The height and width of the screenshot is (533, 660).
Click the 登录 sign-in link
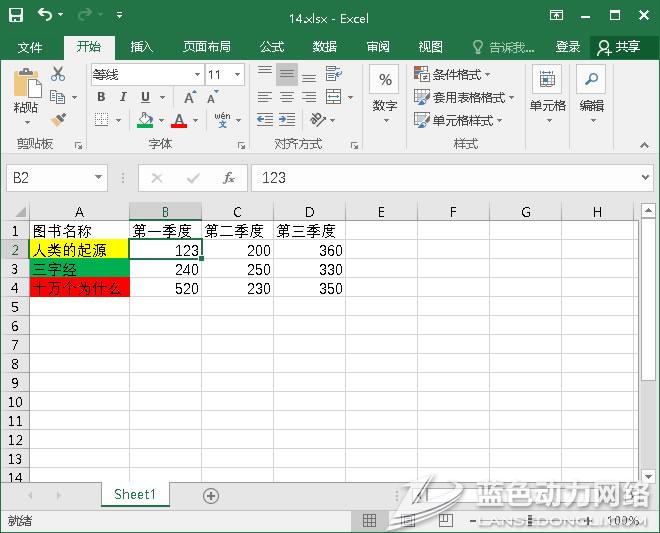pyautogui.click(x=568, y=47)
